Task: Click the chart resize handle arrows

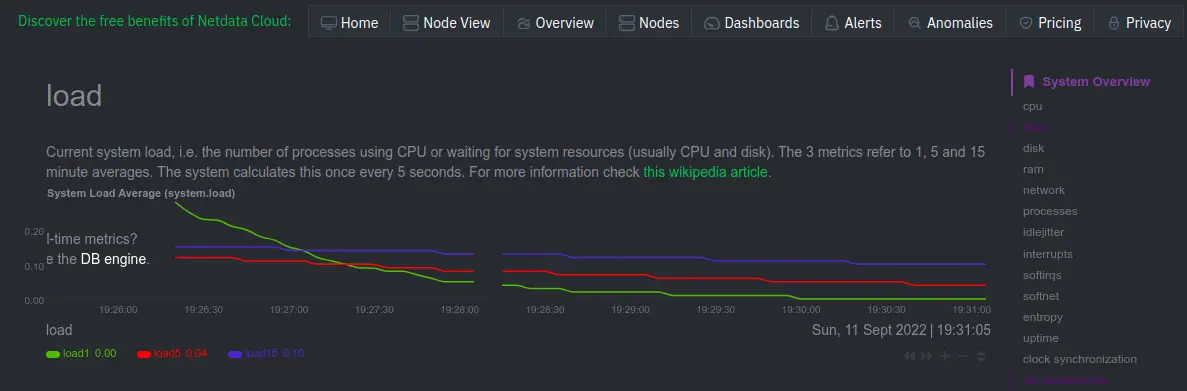Action: pos(981,356)
